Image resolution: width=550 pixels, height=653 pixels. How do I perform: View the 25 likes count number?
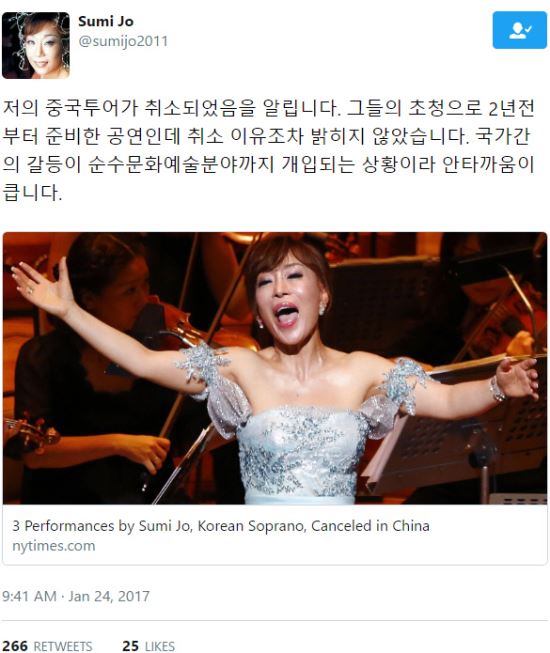tap(130, 646)
